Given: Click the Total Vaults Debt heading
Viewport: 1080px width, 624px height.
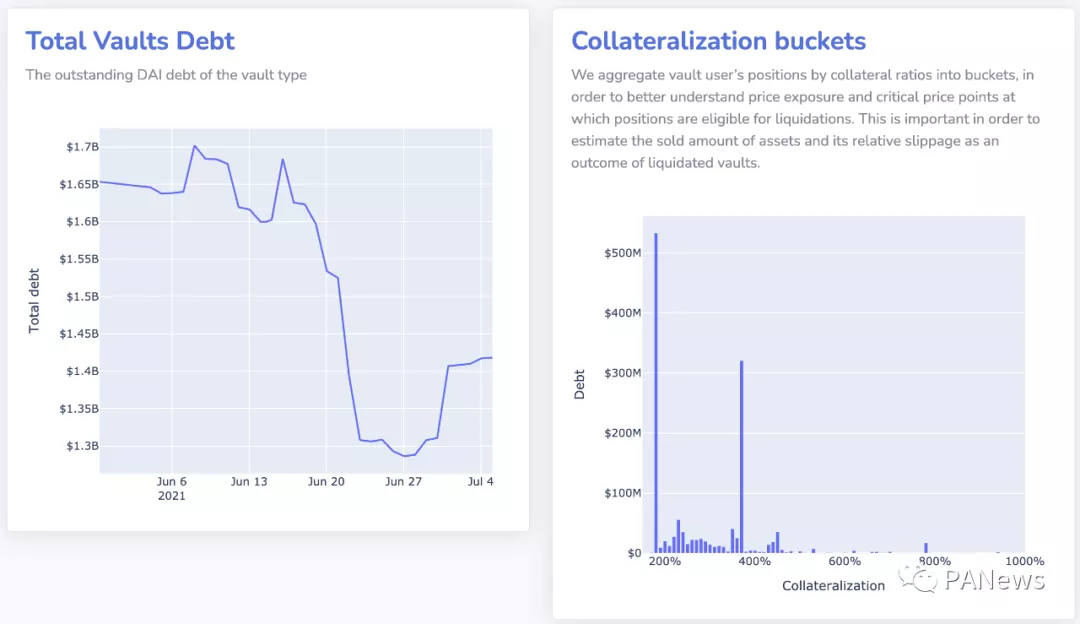Looking at the screenshot, I should point(130,41).
